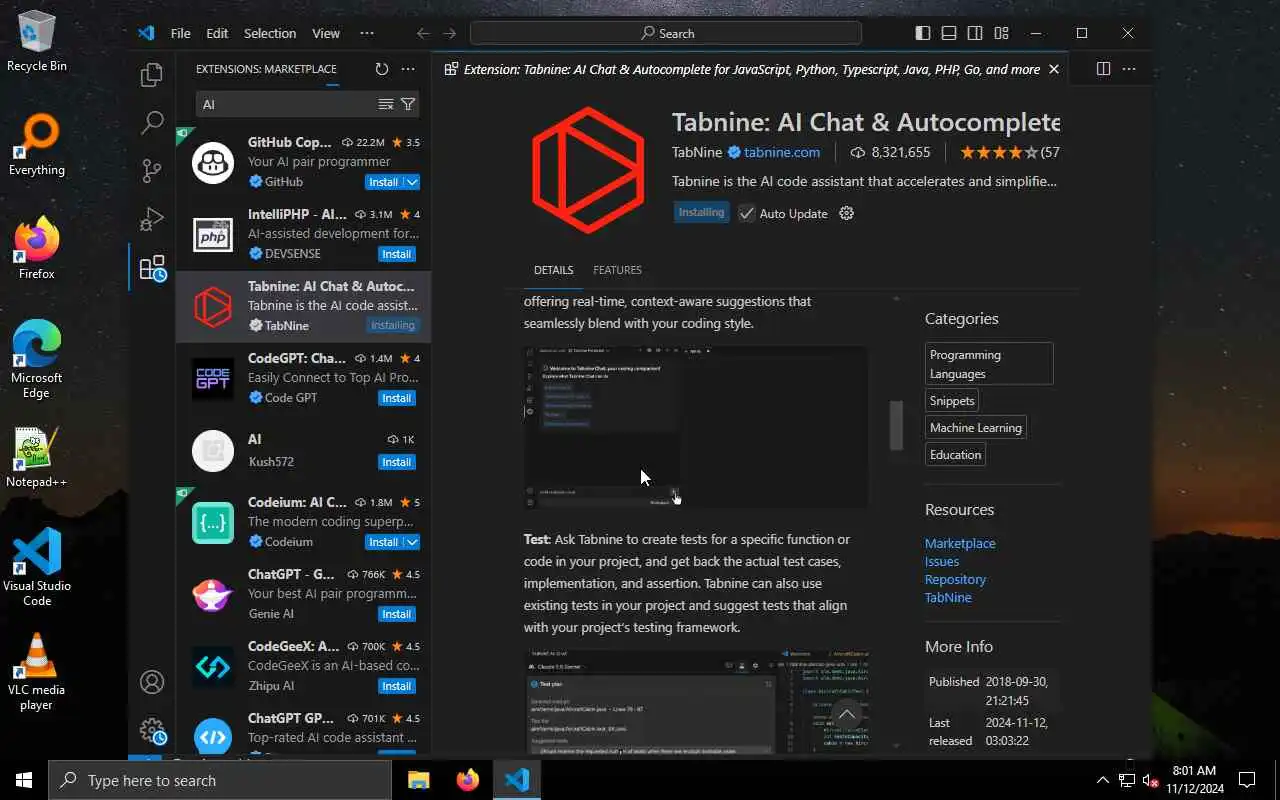The width and height of the screenshot is (1280, 800).
Task: Install the CodeGeeX extension
Action: [x=397, y=686]
